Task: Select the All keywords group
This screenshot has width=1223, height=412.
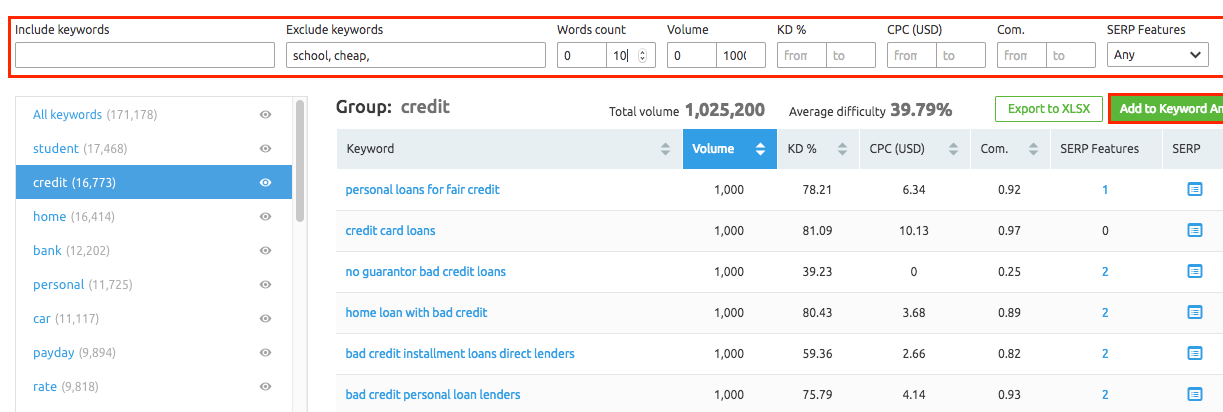Action: pyautogui.click(x=154, y=115)
